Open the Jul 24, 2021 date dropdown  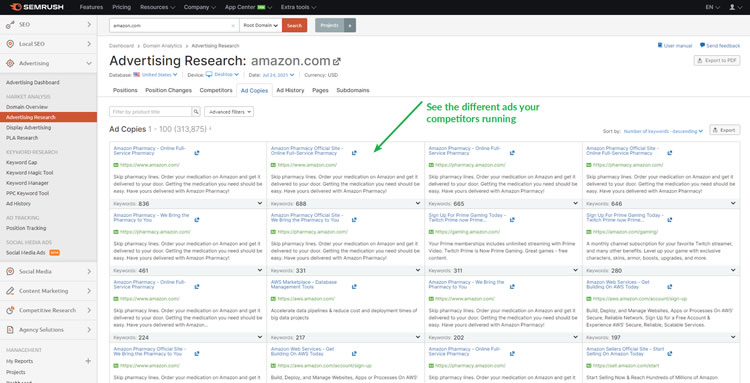pos(278,75)
